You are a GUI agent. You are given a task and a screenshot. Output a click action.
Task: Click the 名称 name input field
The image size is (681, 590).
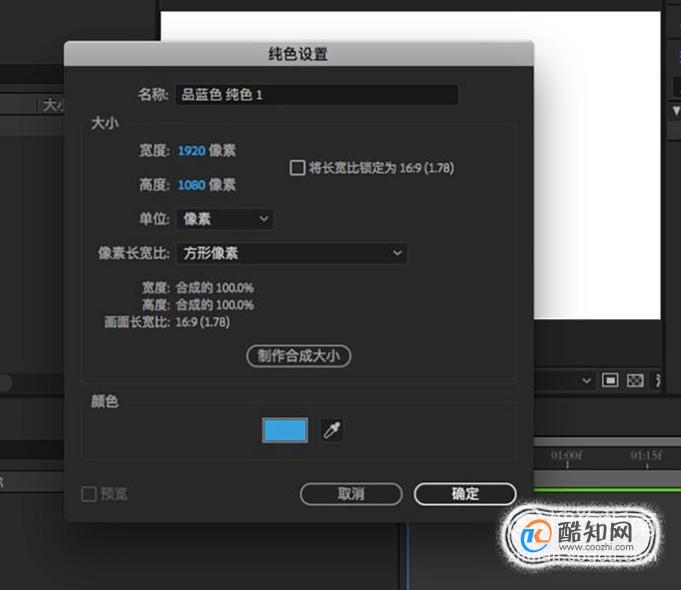click(317, 95)
